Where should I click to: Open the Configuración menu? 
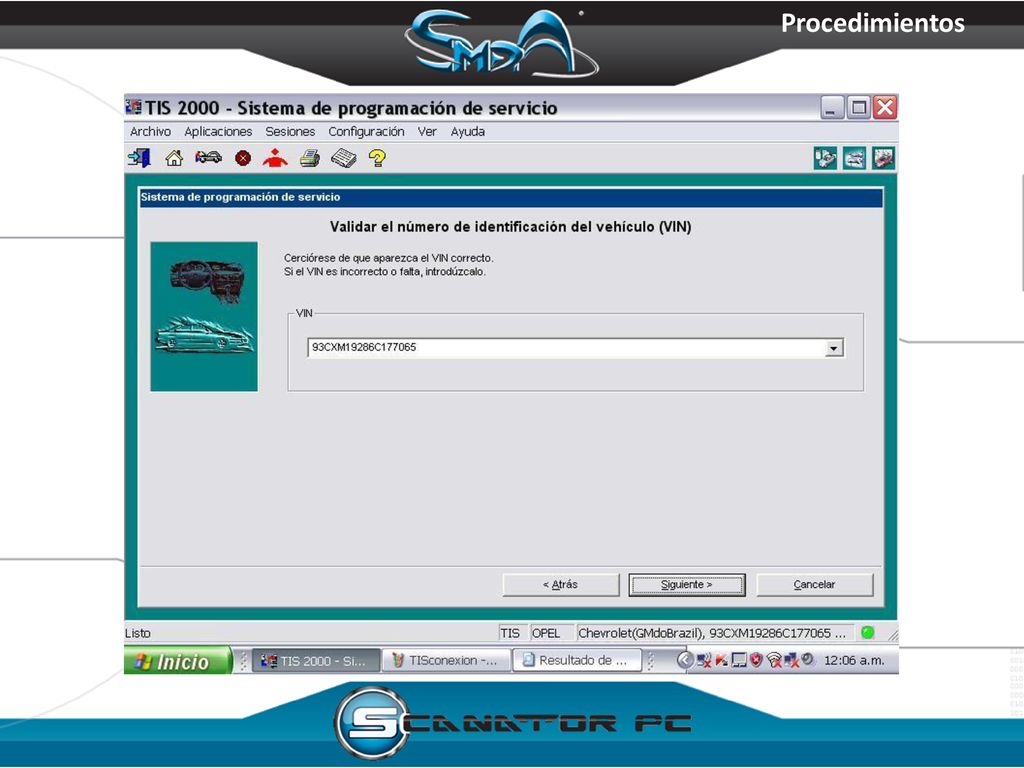366,131
